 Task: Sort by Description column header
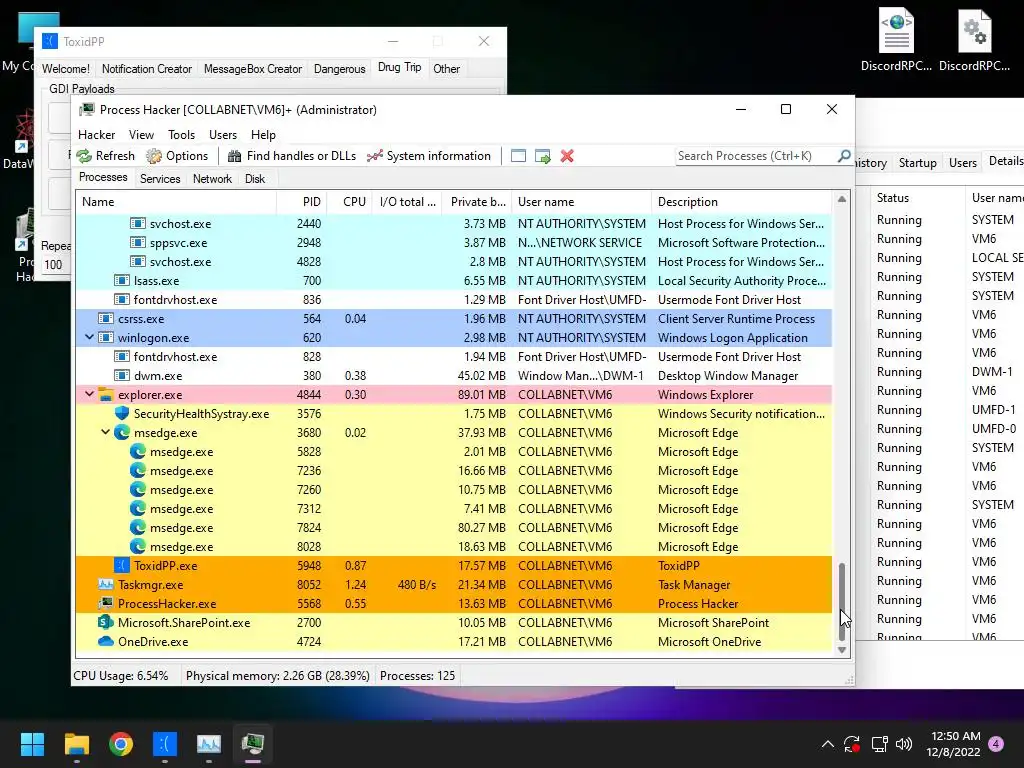[x=743, y=202]
